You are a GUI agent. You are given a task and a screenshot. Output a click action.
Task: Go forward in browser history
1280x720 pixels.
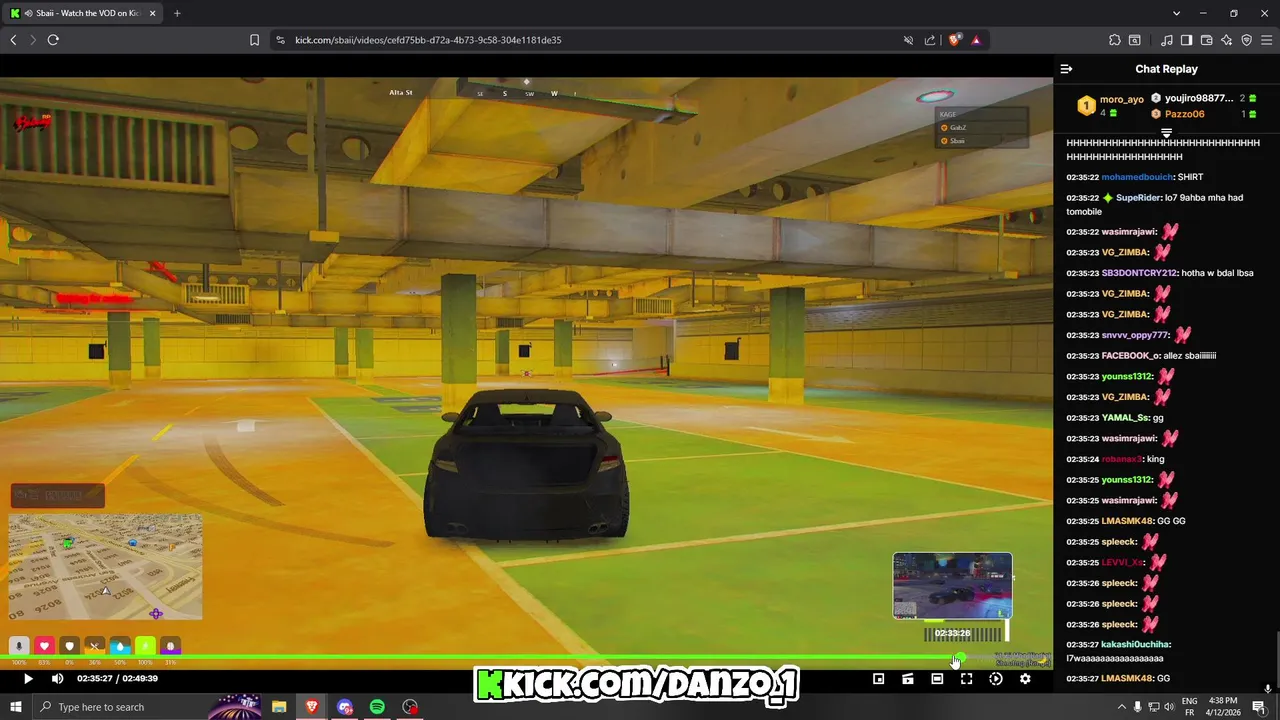click(x=32, y=40)
